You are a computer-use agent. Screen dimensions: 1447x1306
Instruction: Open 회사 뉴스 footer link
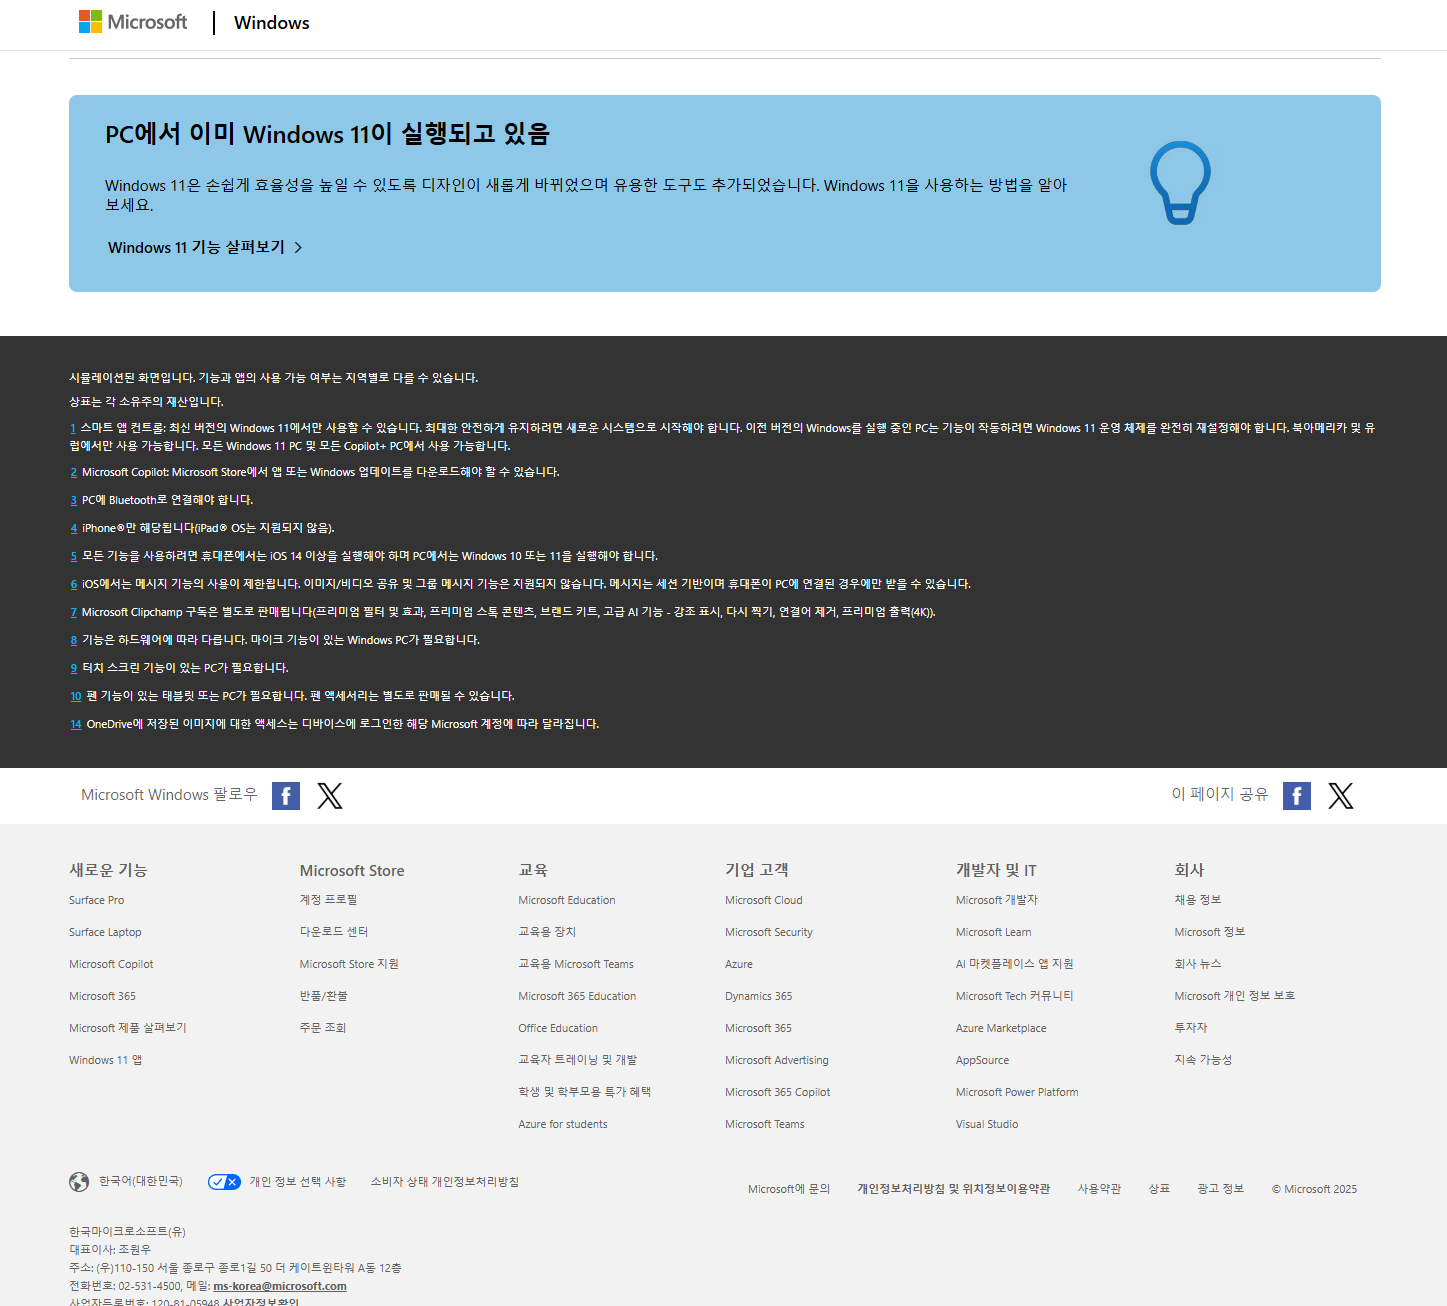click(1198, 964)
